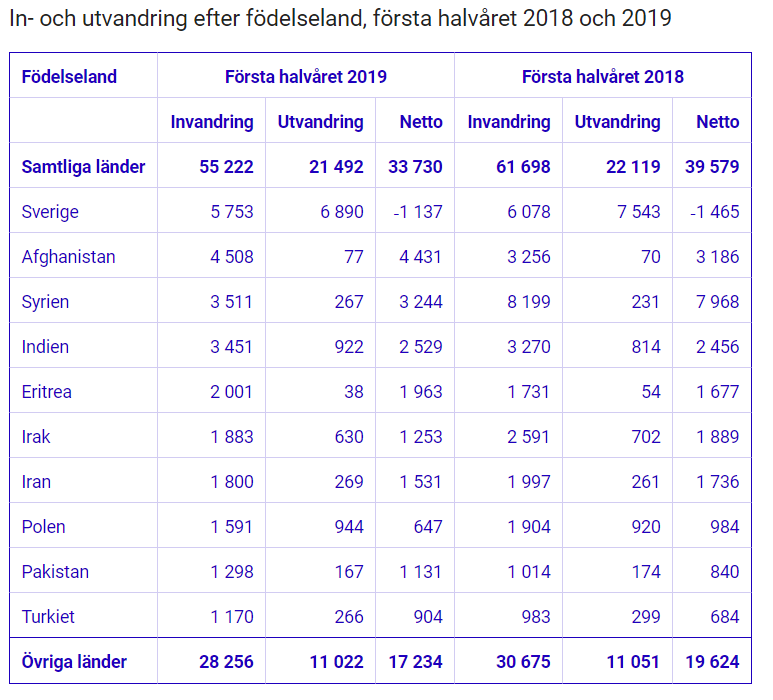773x700 pixels.
Task: Click the Samtliga länder row label
Action: tap(83, 167)
